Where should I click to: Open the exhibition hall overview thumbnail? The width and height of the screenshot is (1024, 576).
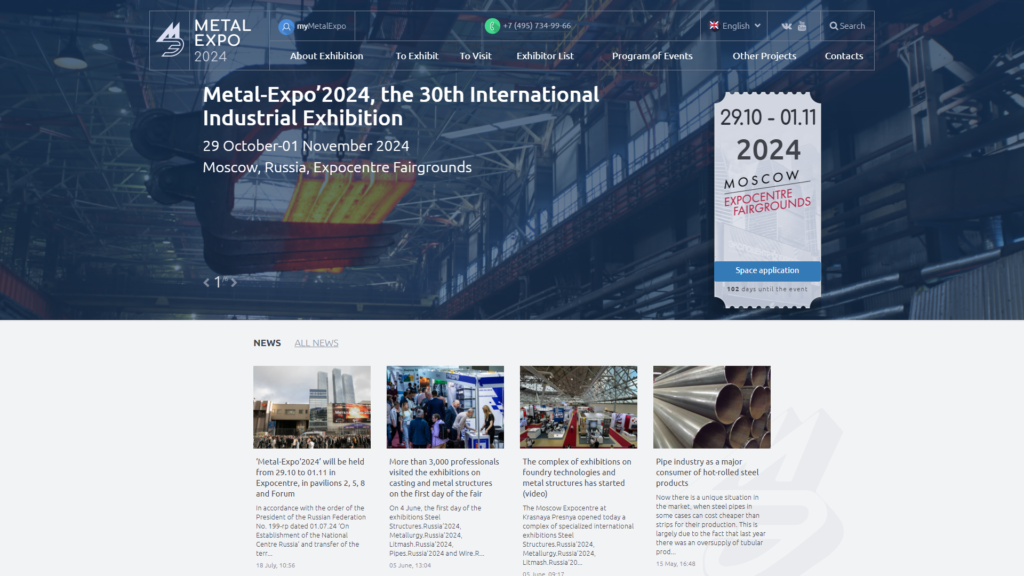point(579,407)
